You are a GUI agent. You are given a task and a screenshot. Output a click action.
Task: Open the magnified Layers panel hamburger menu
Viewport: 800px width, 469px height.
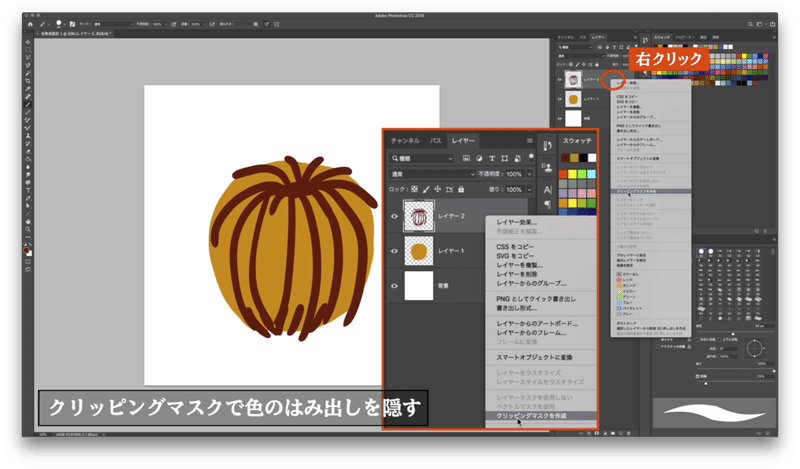point(530,141)
